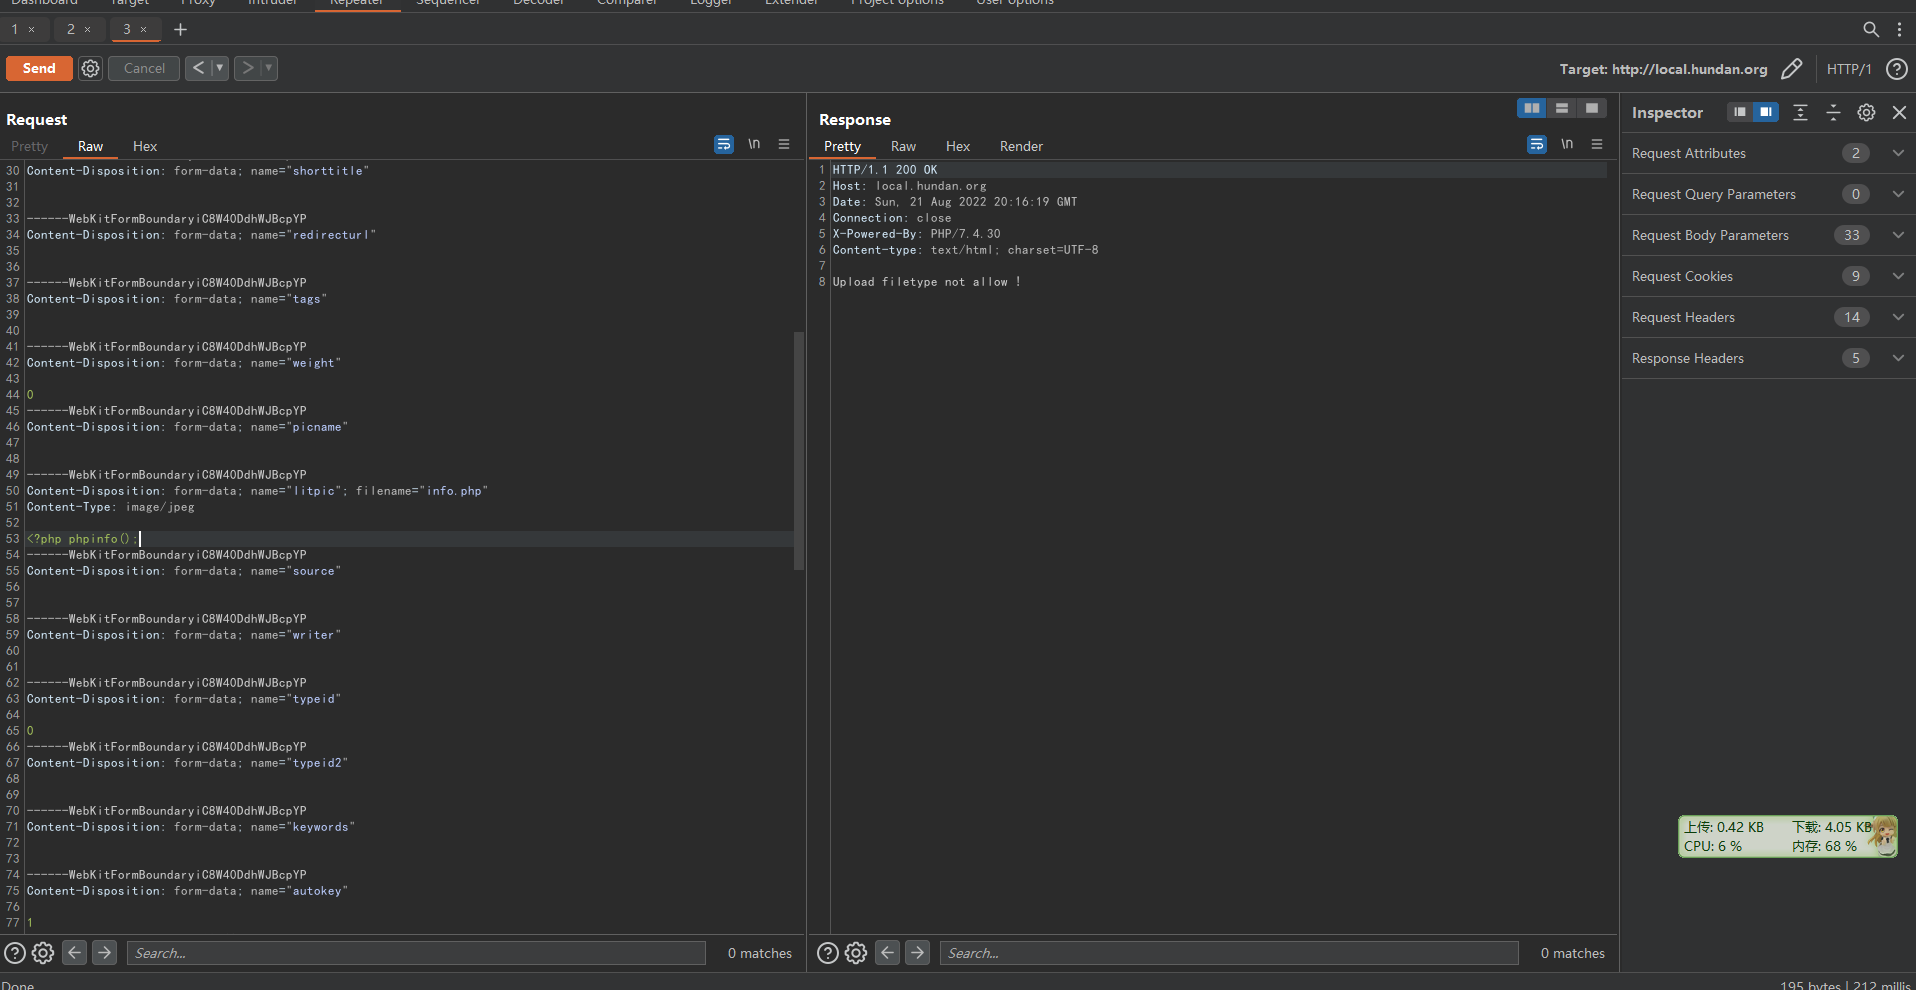Open request settings gear next to Send

tap(90, 68)
